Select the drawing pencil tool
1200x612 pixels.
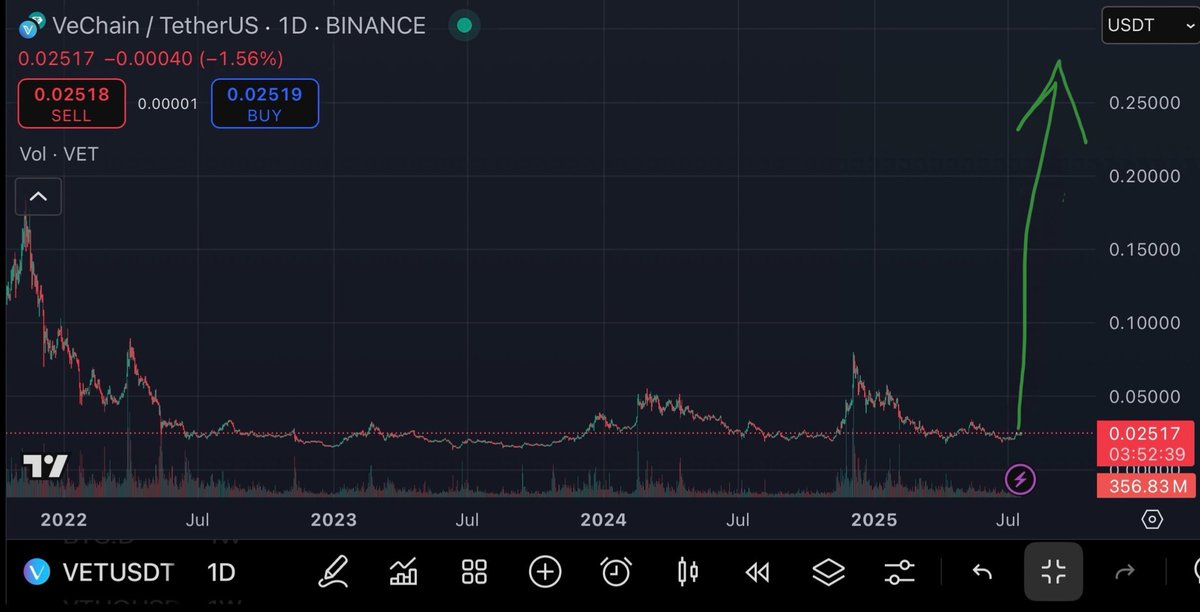tap(336, 571)
